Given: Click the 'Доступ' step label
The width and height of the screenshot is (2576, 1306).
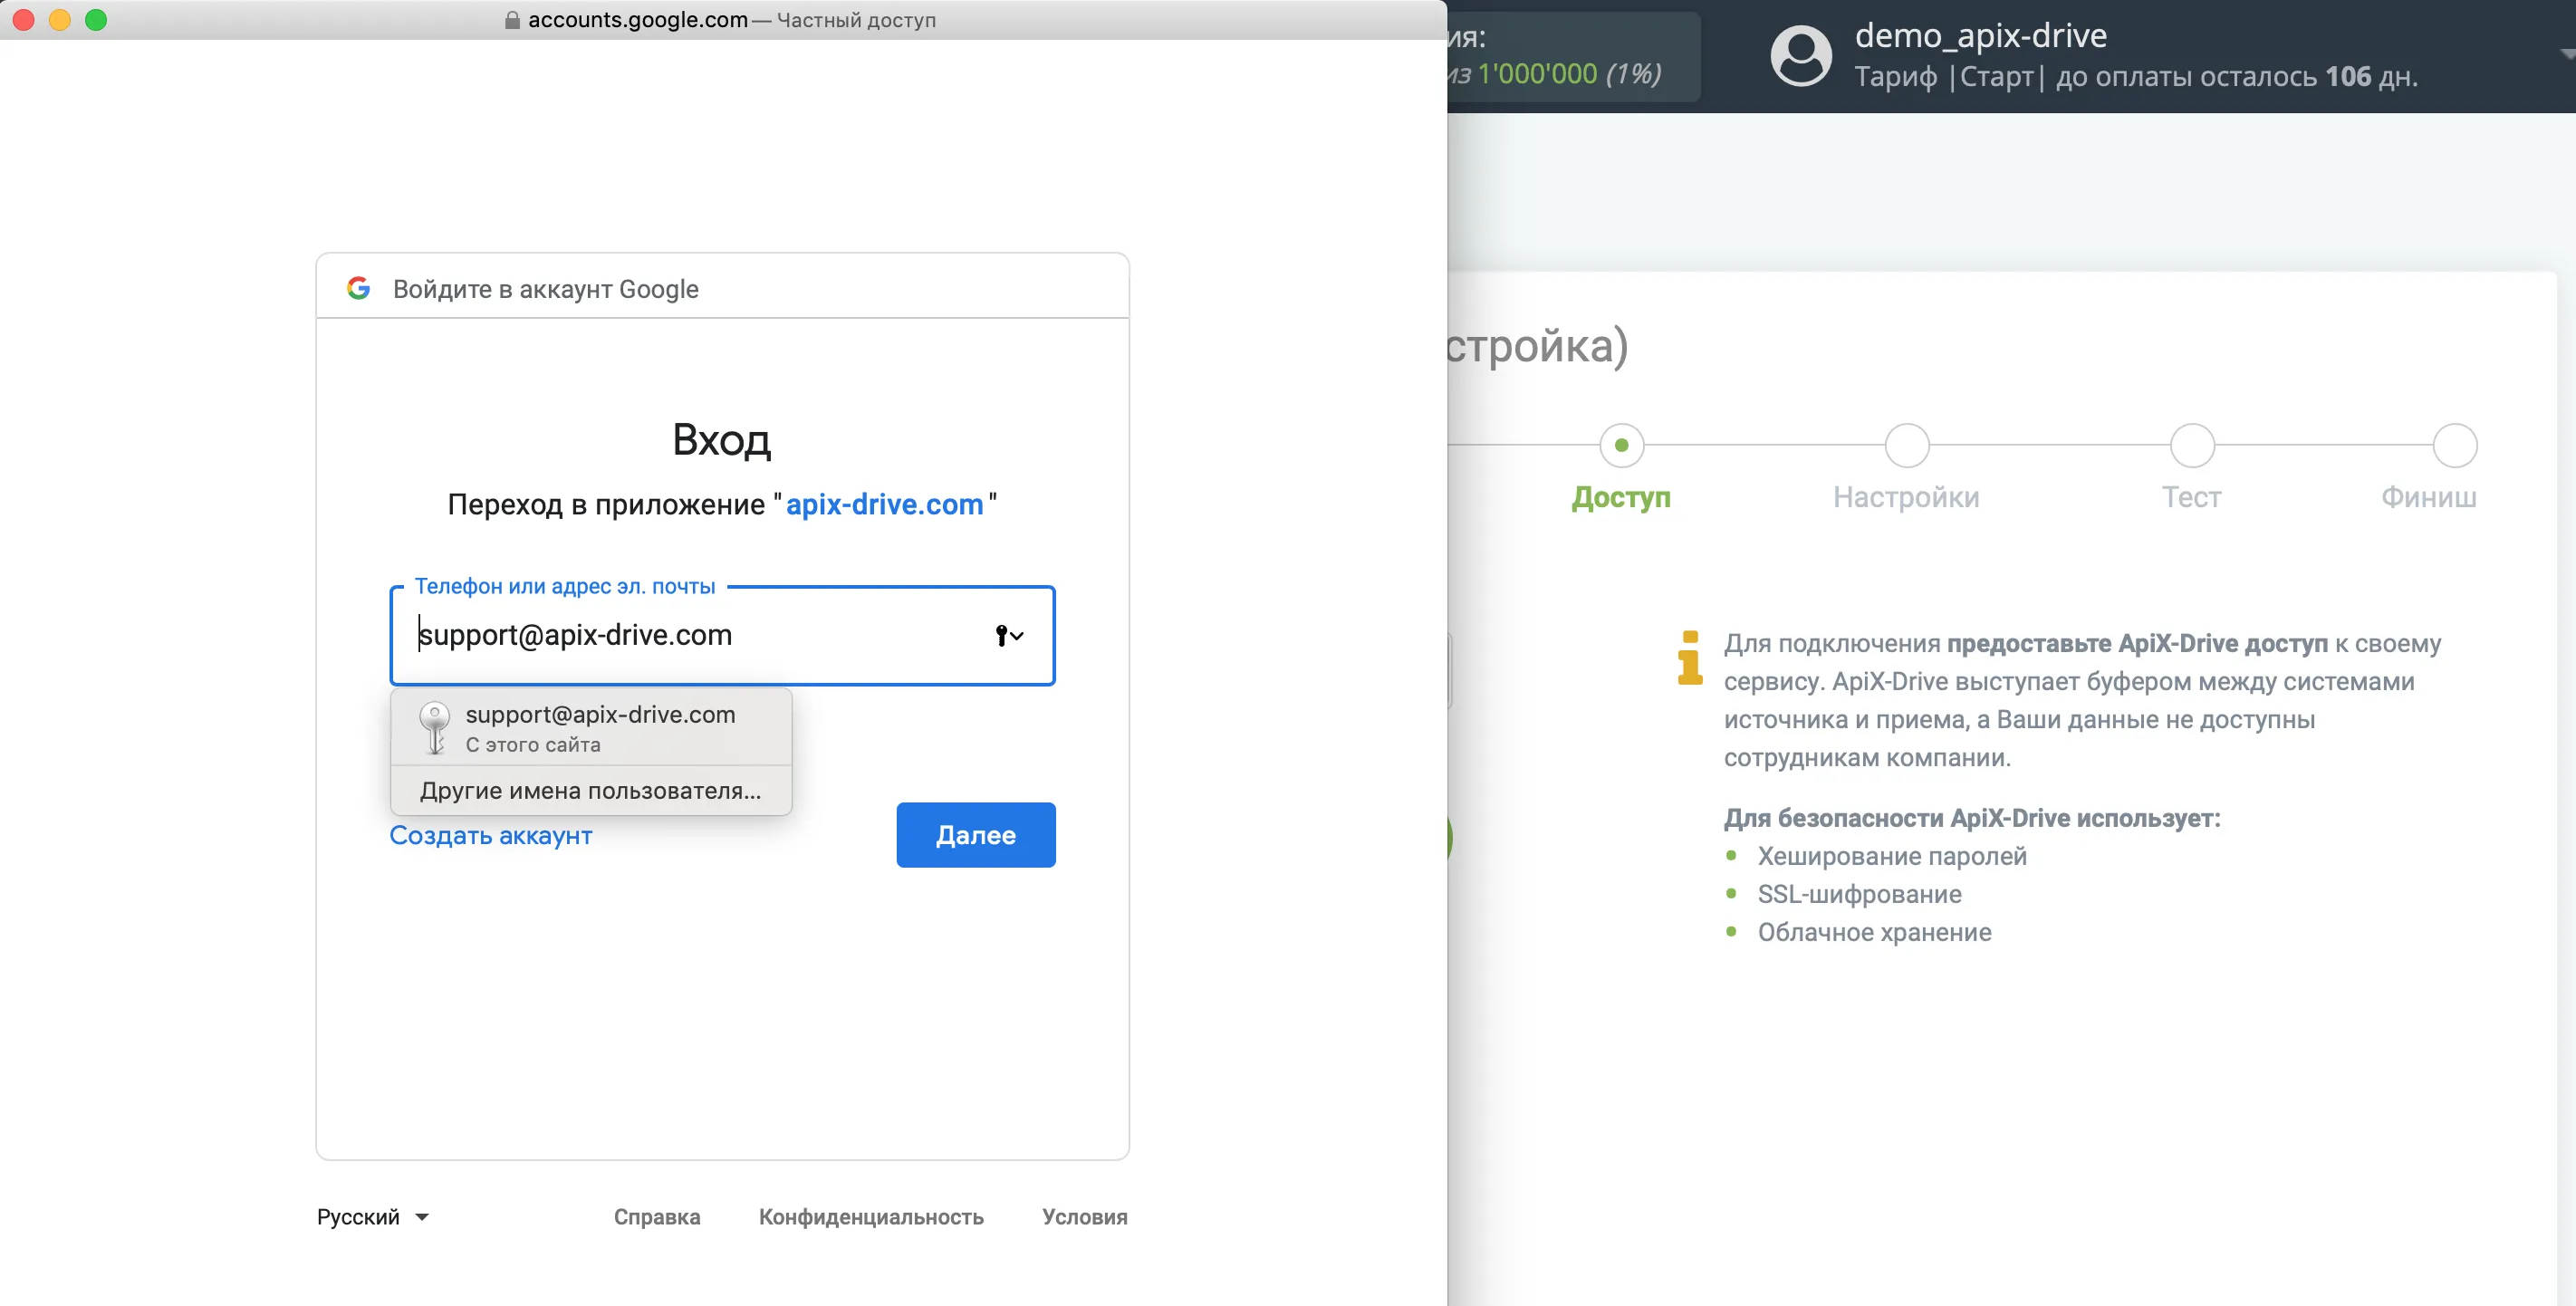Looking at the screenshot, I should click(x=1621, y=497).
